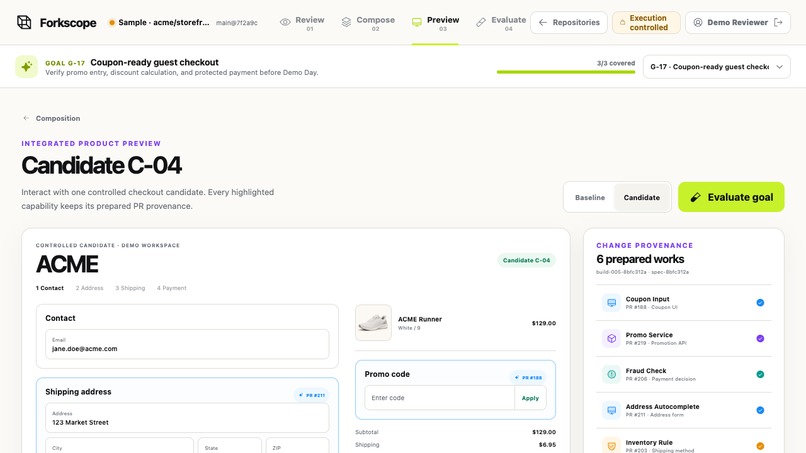This screenshot has height=453, width=806.
Task: Click the Demo Reviewer avatar icon
Action: (x=698, y=23)
